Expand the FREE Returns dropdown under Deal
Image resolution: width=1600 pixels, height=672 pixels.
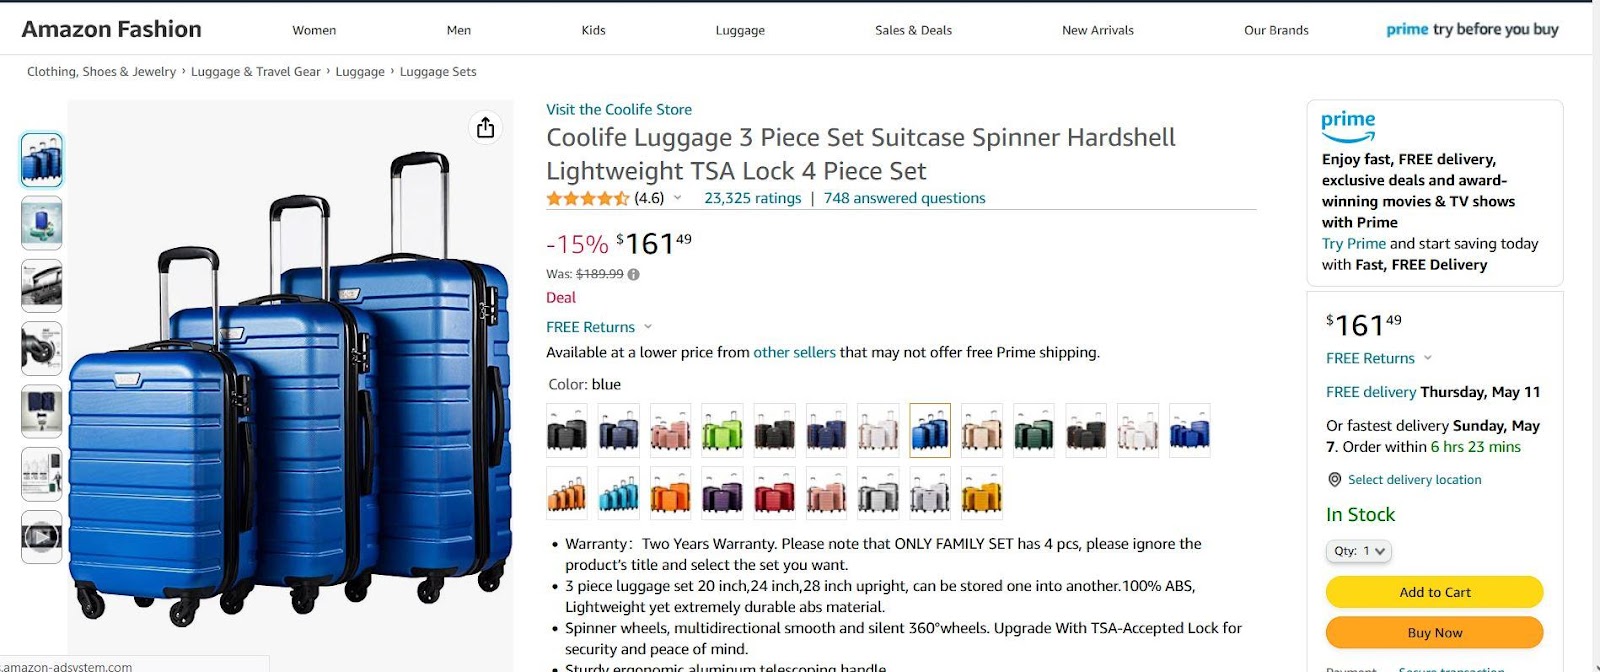click(648, 327)
